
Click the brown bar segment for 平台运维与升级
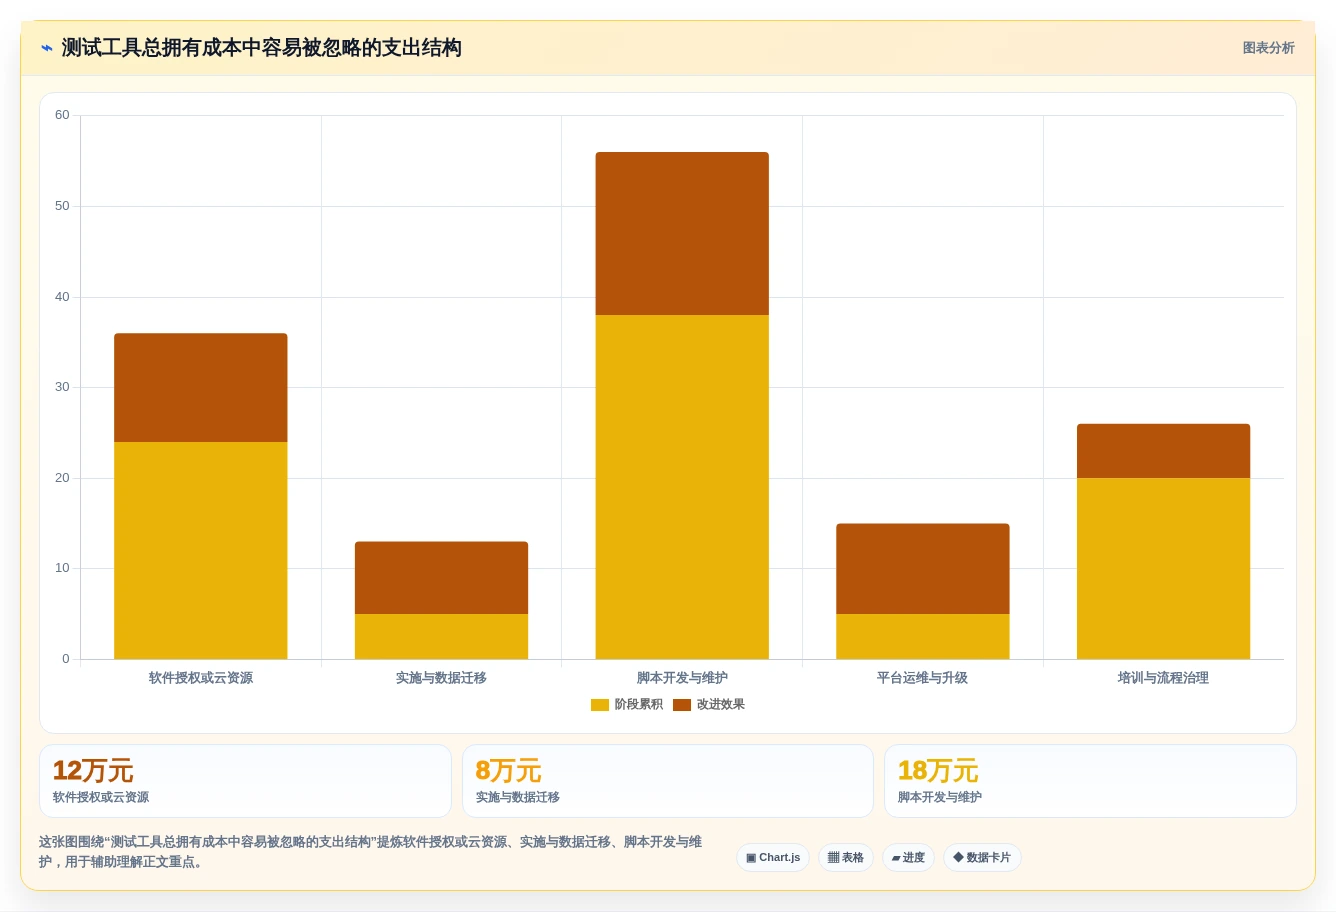pos(923,569)
